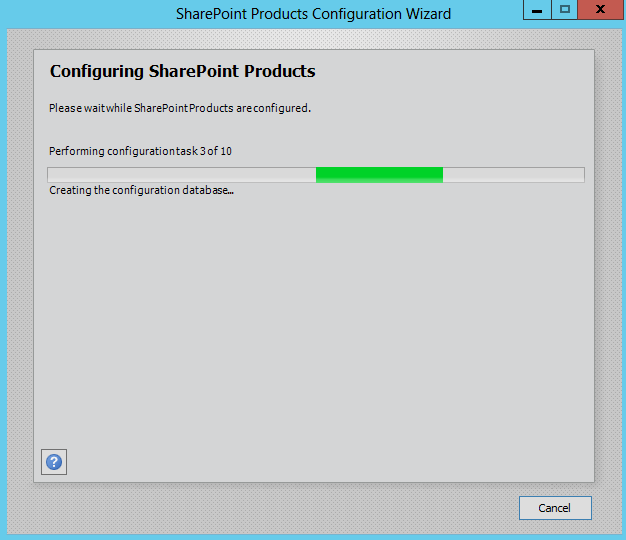Click the blank center of the wizard panel
Viewport: 626px width, 540px height.
[x=314, y=319]
